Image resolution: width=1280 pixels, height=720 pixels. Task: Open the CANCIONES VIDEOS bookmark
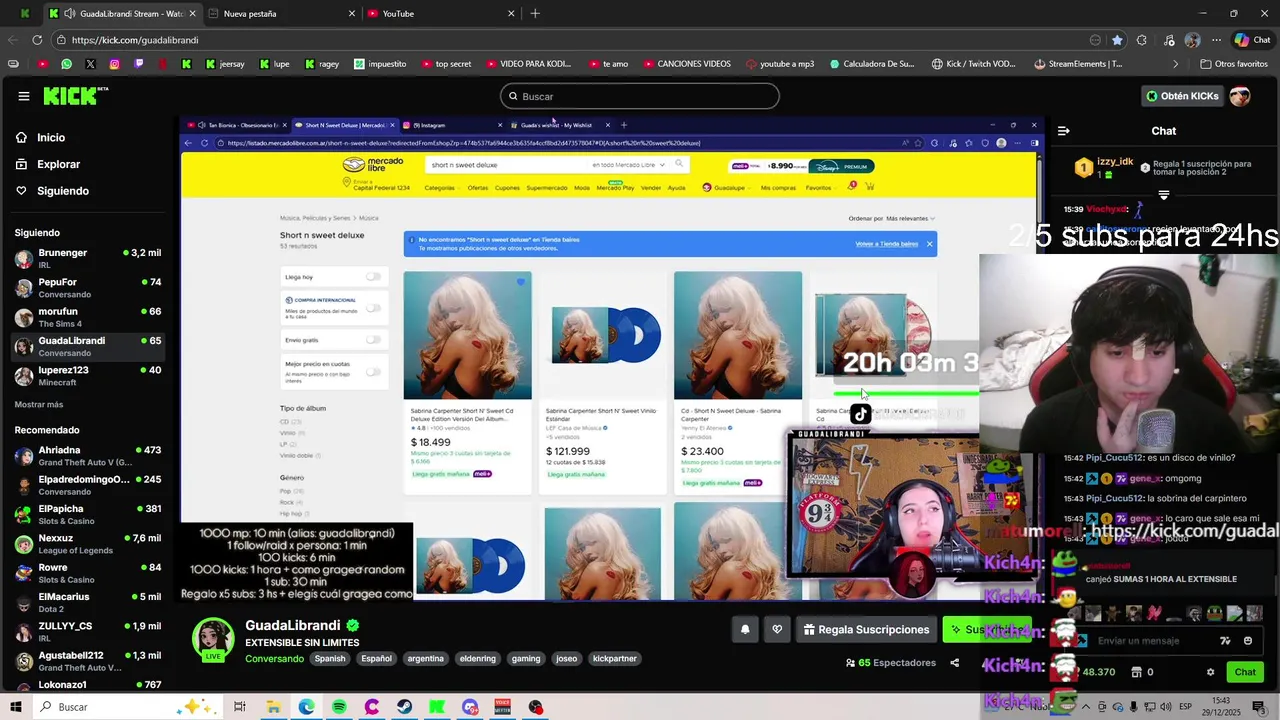point(686,64)
